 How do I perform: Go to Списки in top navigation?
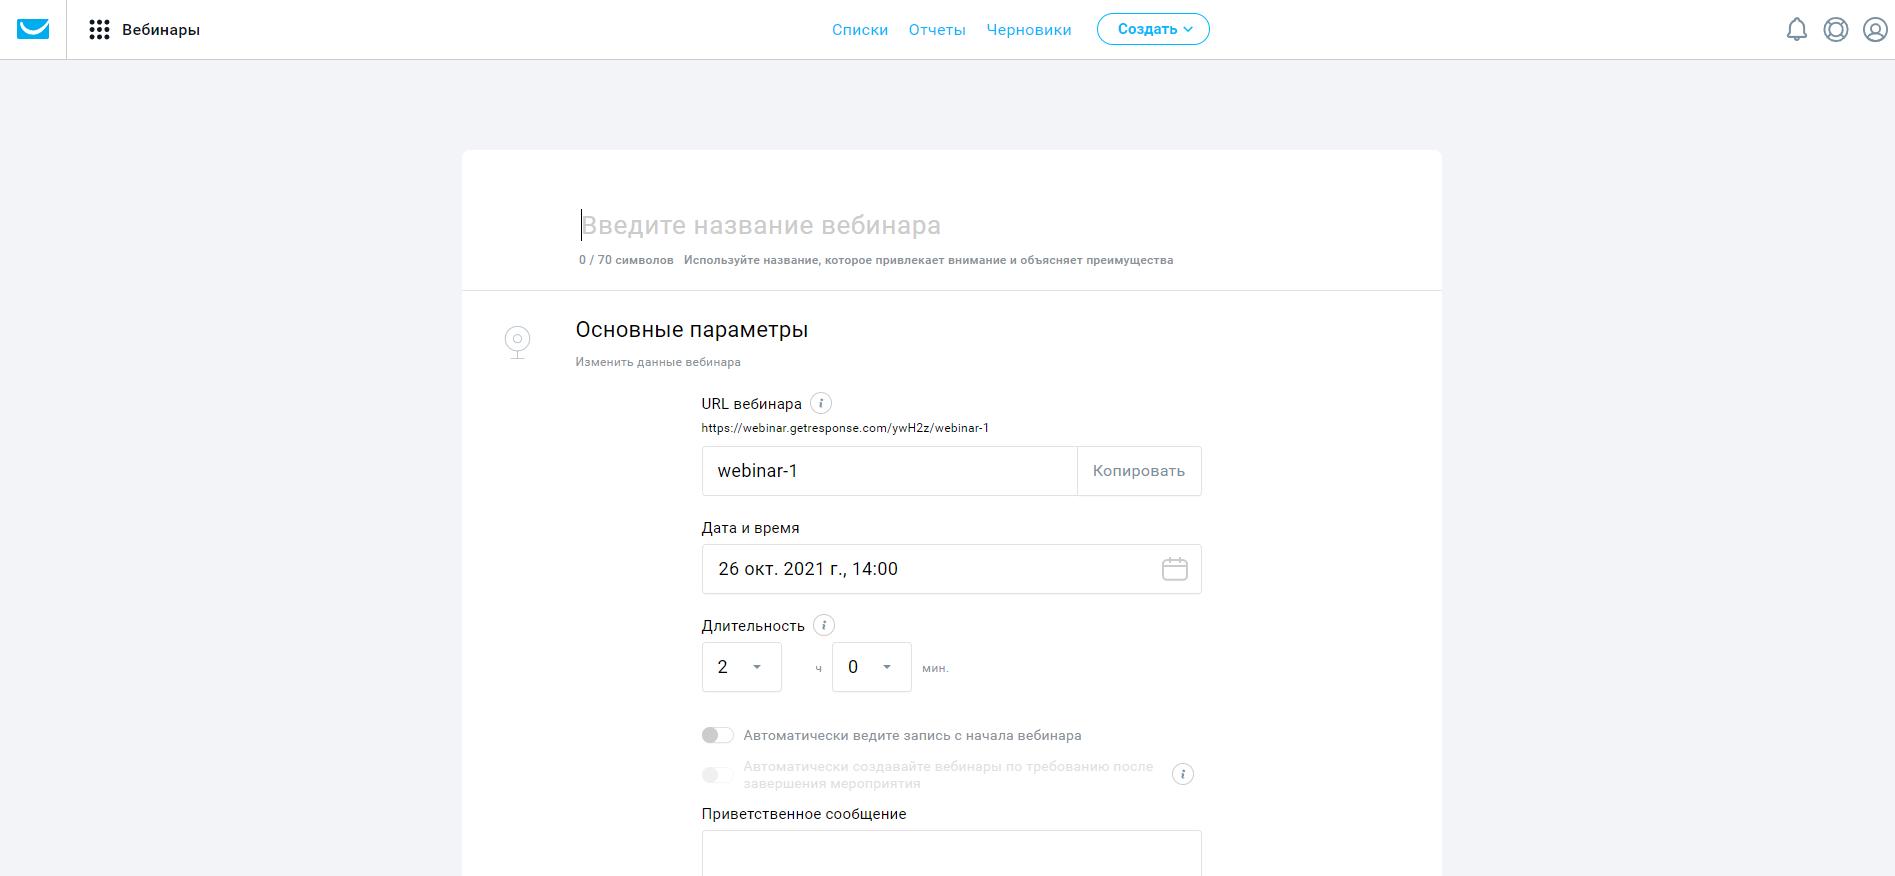click(860, 30)
